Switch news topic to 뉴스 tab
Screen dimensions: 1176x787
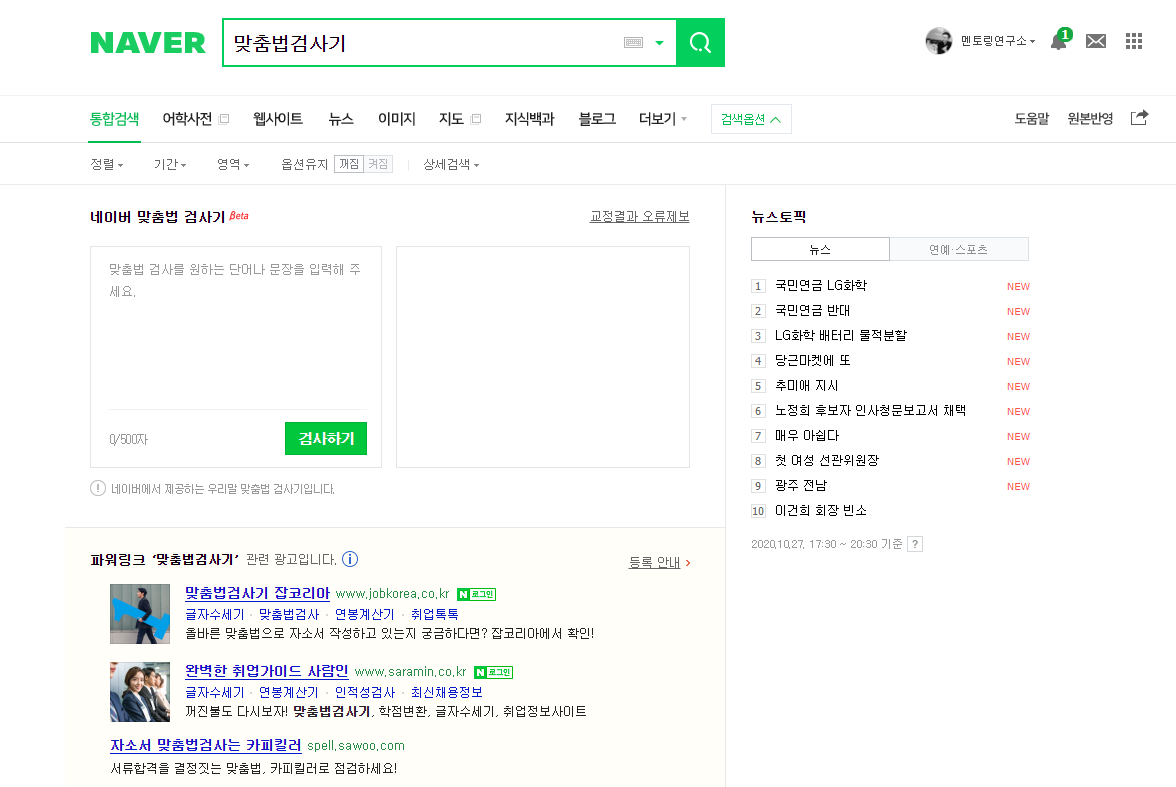[820, 249]
